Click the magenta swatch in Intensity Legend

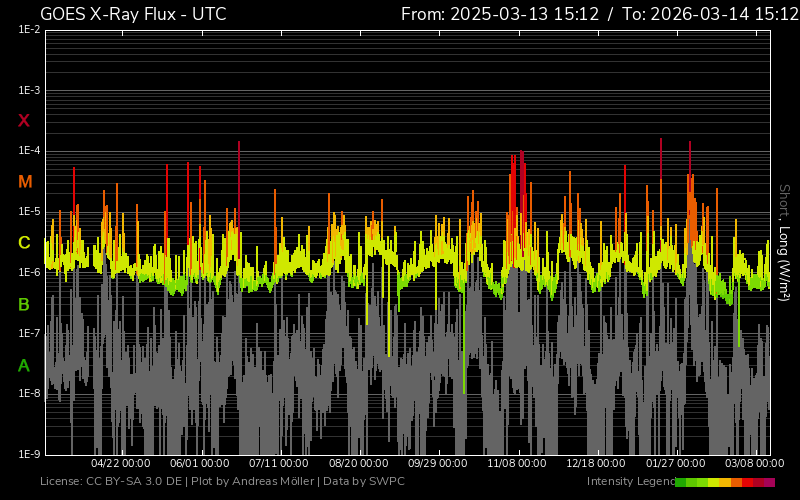(769, 482)
